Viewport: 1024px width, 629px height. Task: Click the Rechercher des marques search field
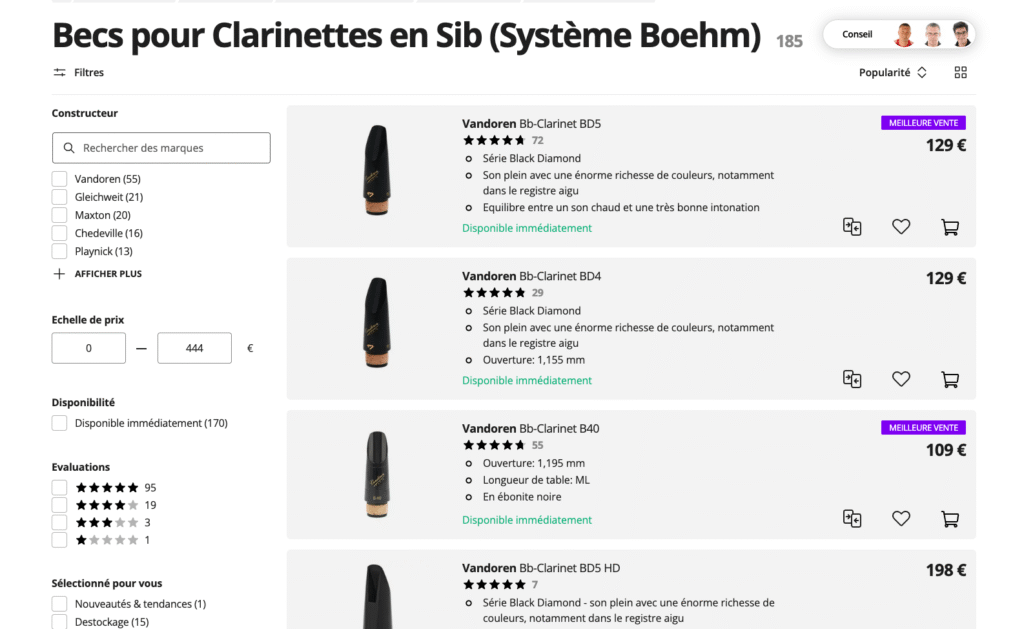[x=161, y=147]
